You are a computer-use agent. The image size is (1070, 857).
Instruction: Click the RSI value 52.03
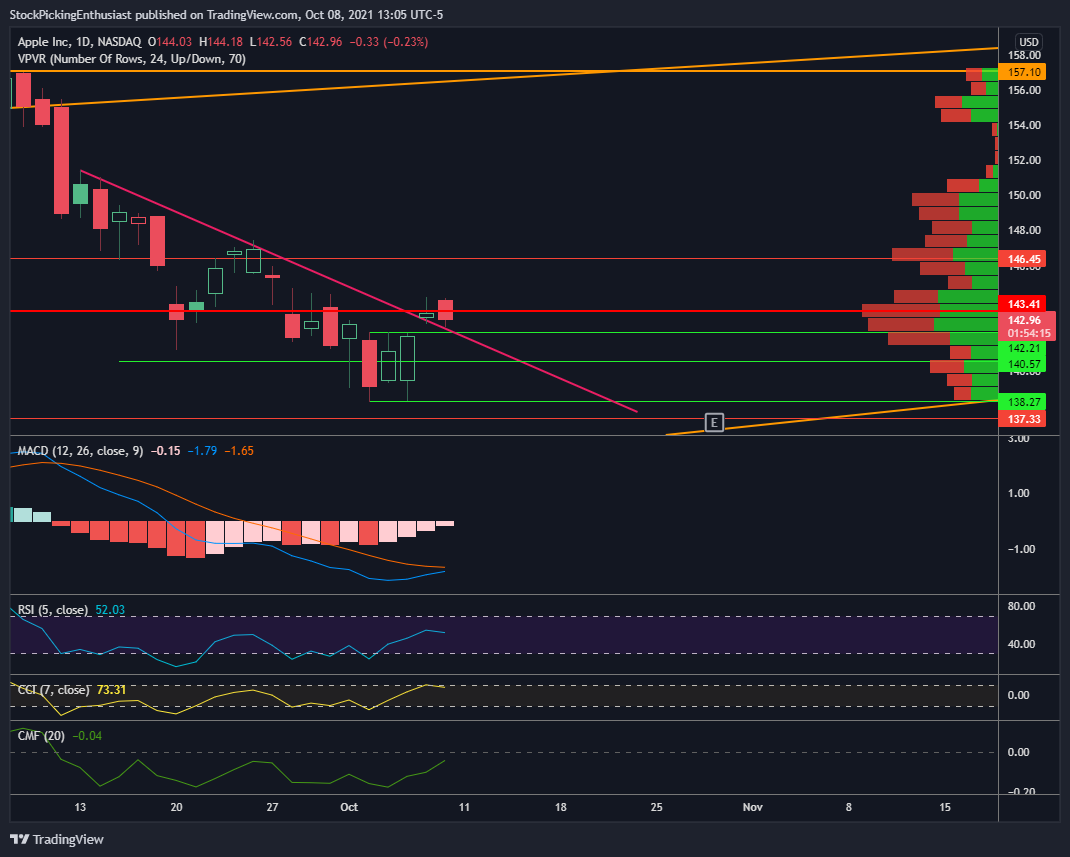point(110,610)
